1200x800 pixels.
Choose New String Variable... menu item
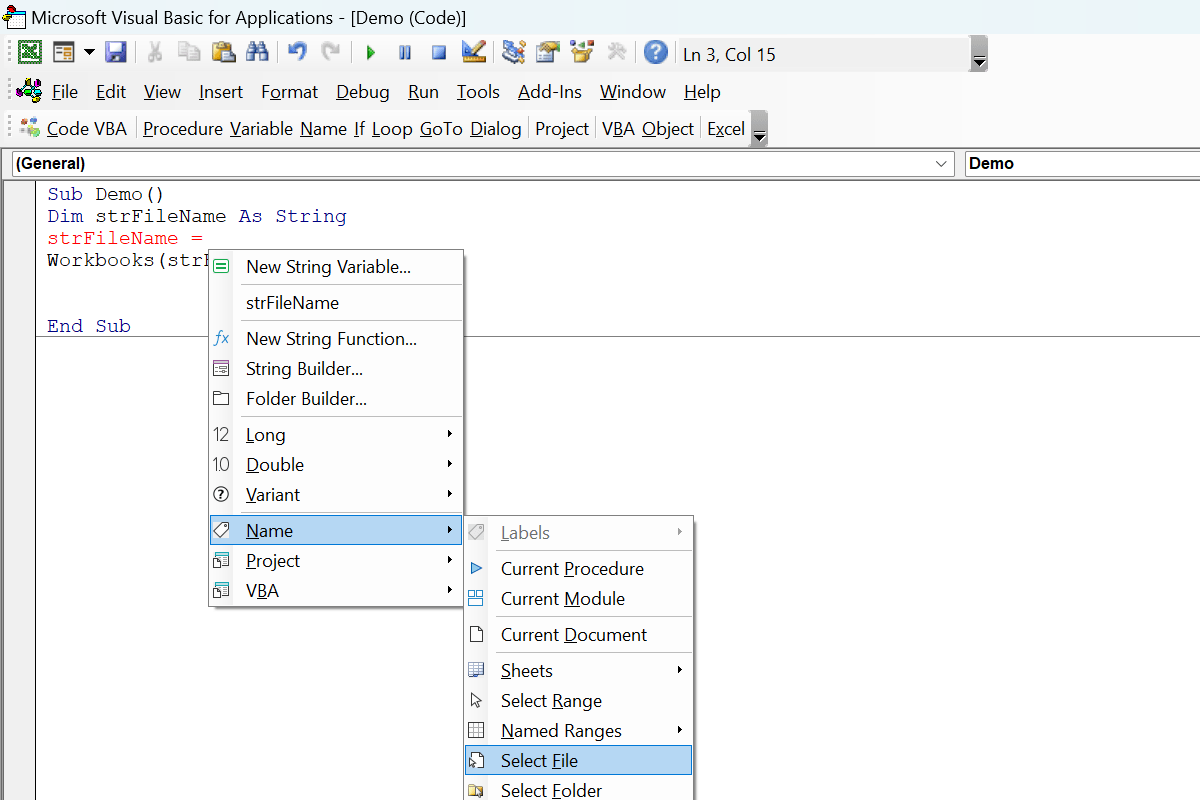[x=336, y=267]
